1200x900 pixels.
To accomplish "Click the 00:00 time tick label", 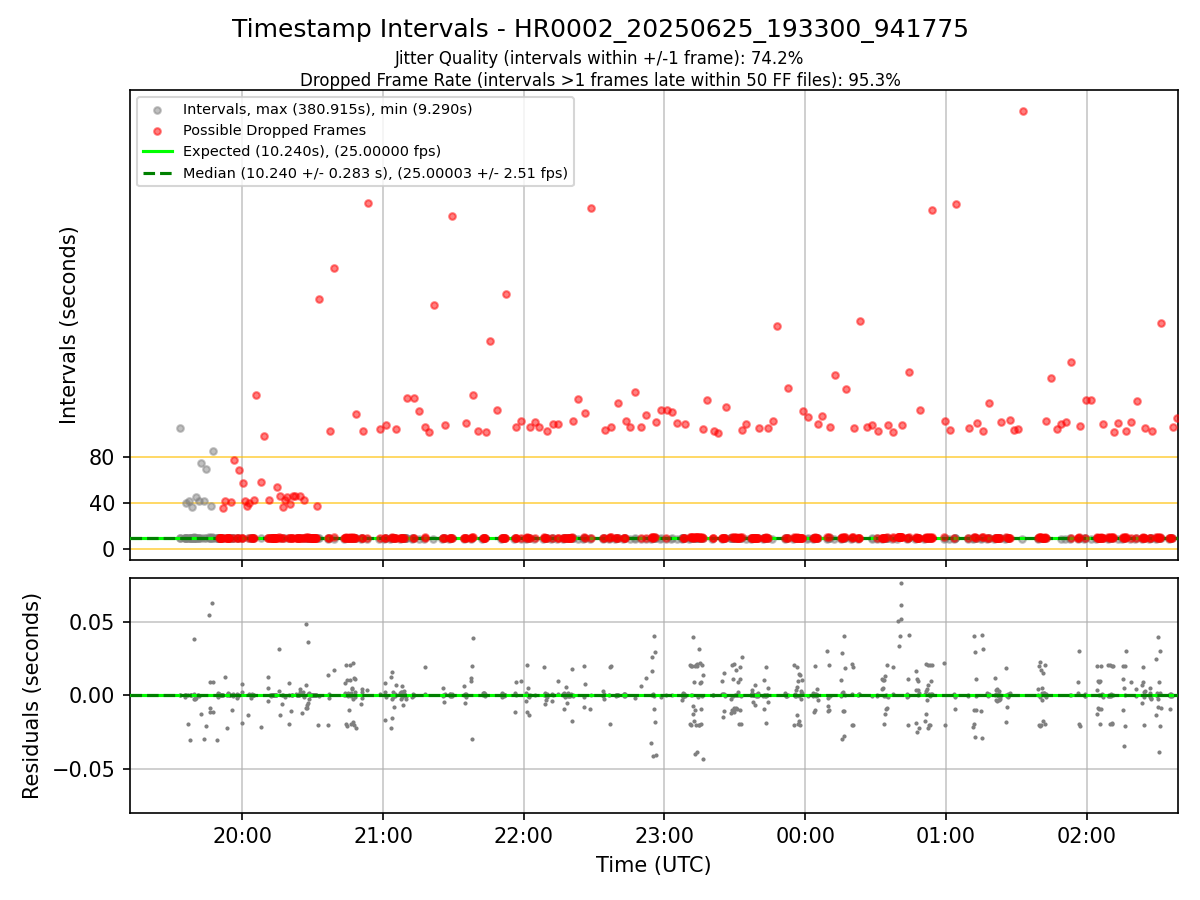I will coord(805,834).
